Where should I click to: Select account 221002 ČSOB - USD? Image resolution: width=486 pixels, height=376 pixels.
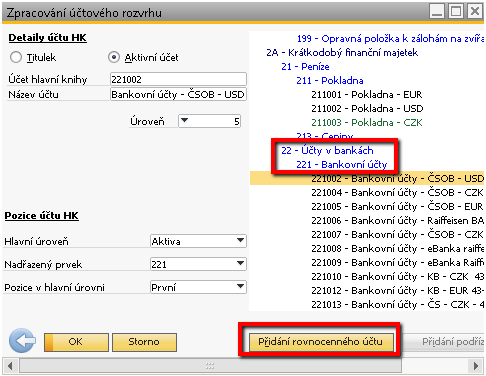coord(367,179)
